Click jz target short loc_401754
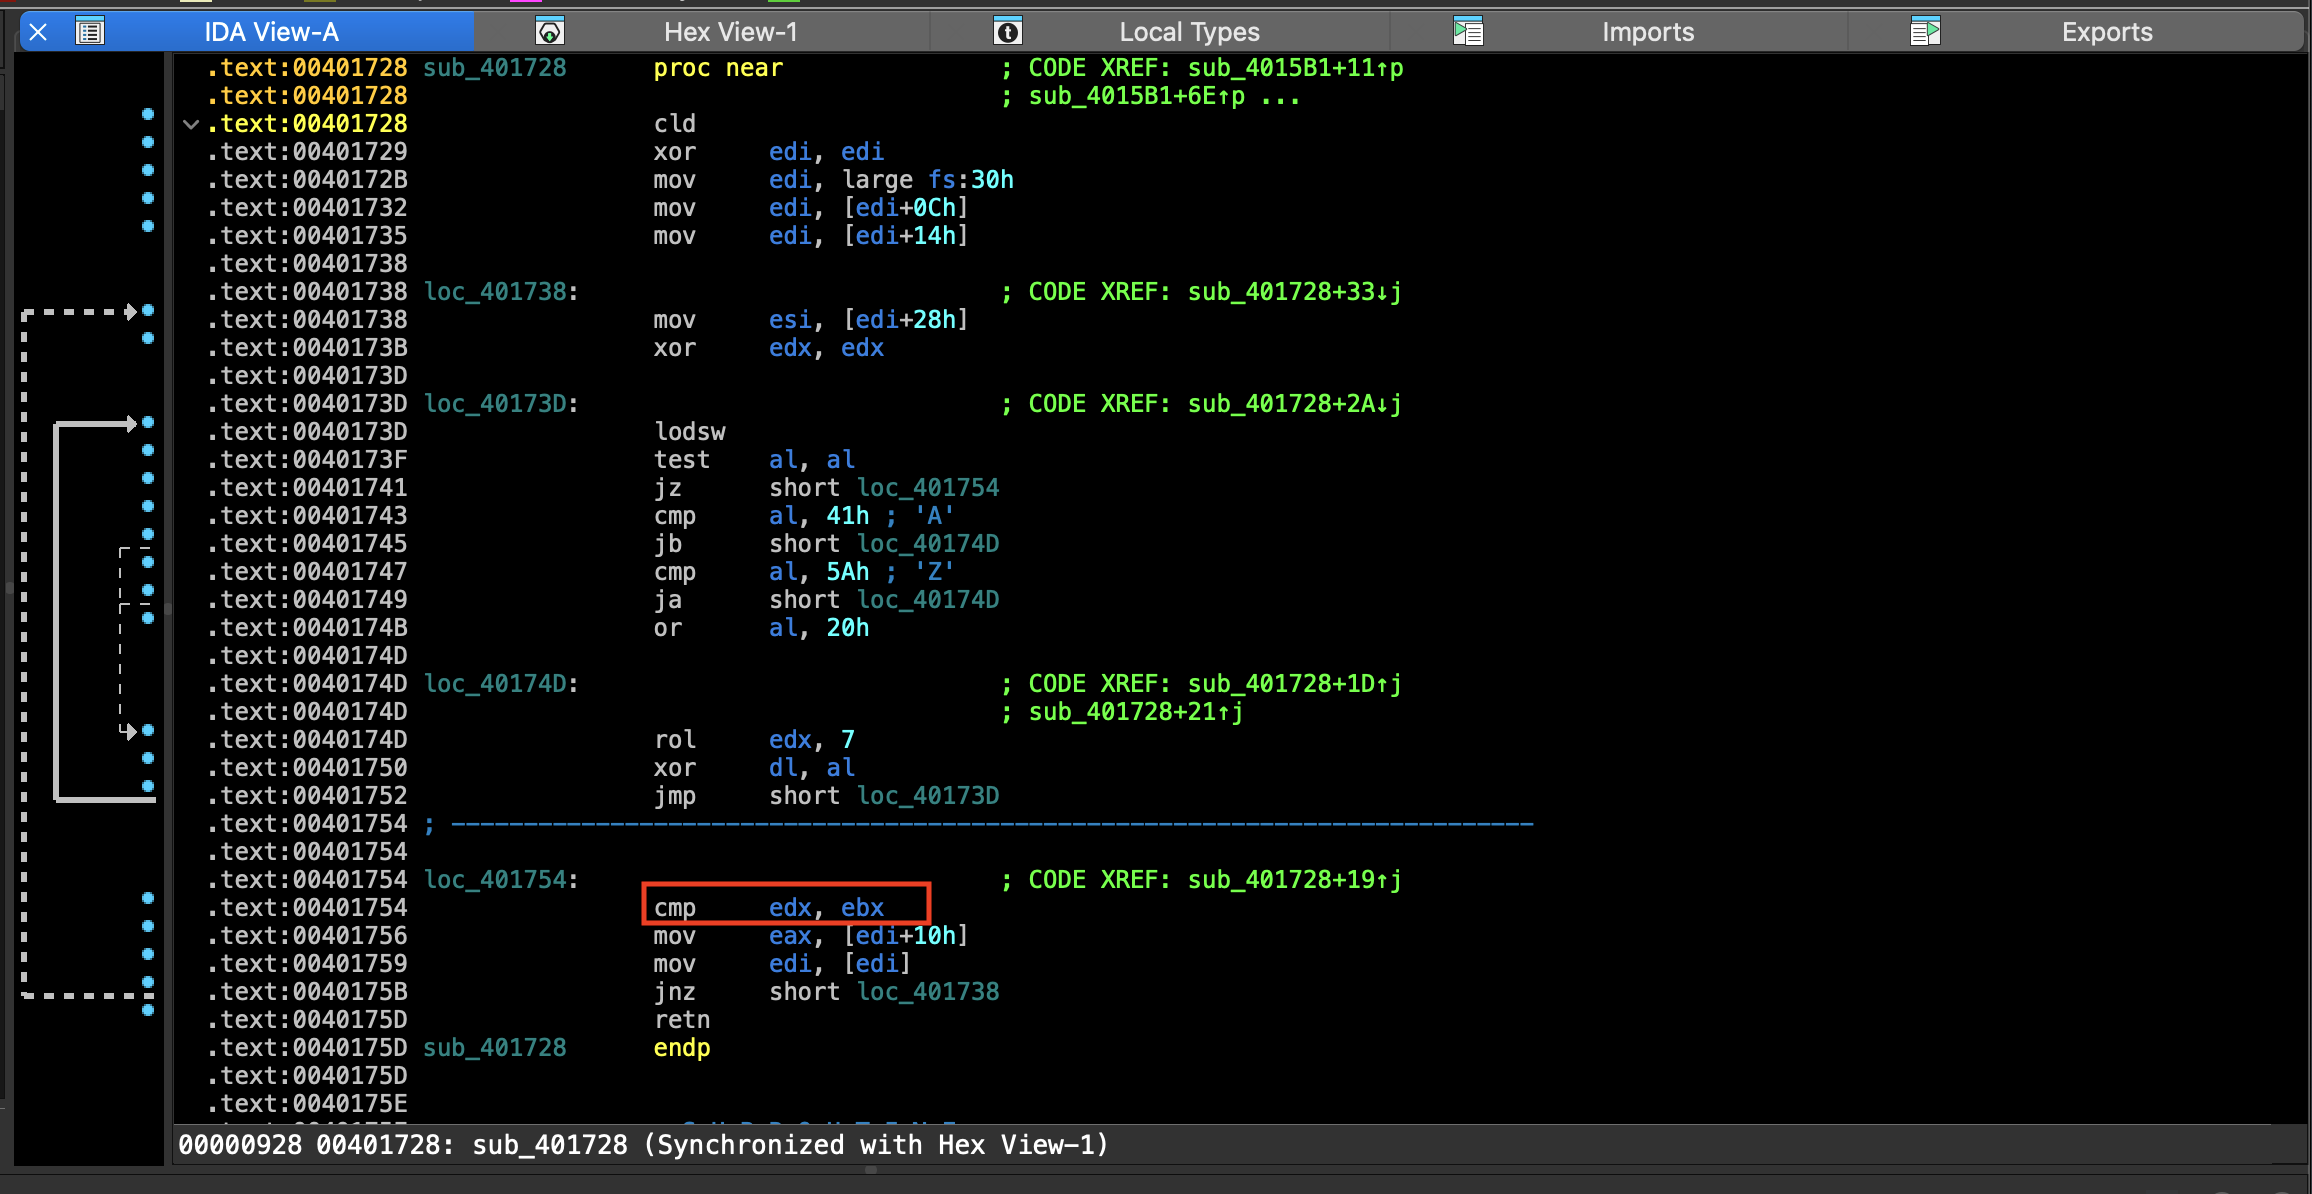 884,488
